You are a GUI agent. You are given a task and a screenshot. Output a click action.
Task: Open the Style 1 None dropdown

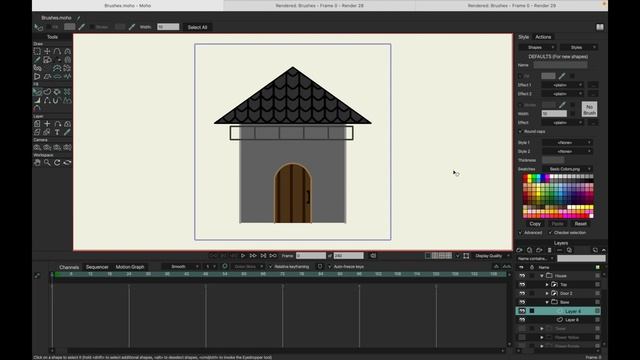567,142
